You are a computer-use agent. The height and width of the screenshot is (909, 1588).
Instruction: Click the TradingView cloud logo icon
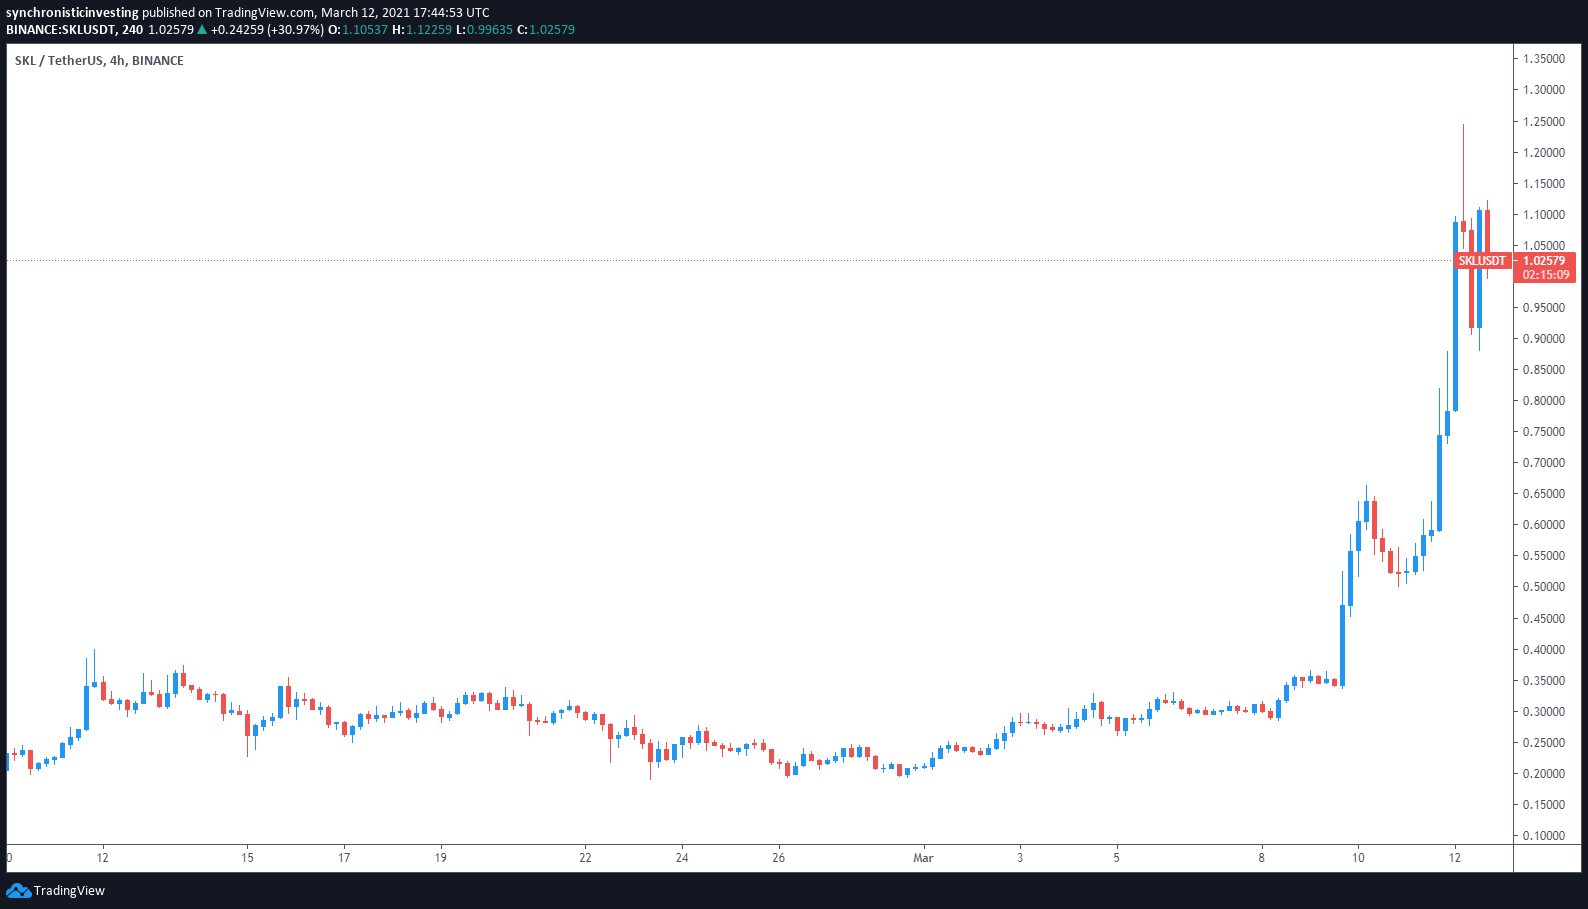tap(18, 891)
